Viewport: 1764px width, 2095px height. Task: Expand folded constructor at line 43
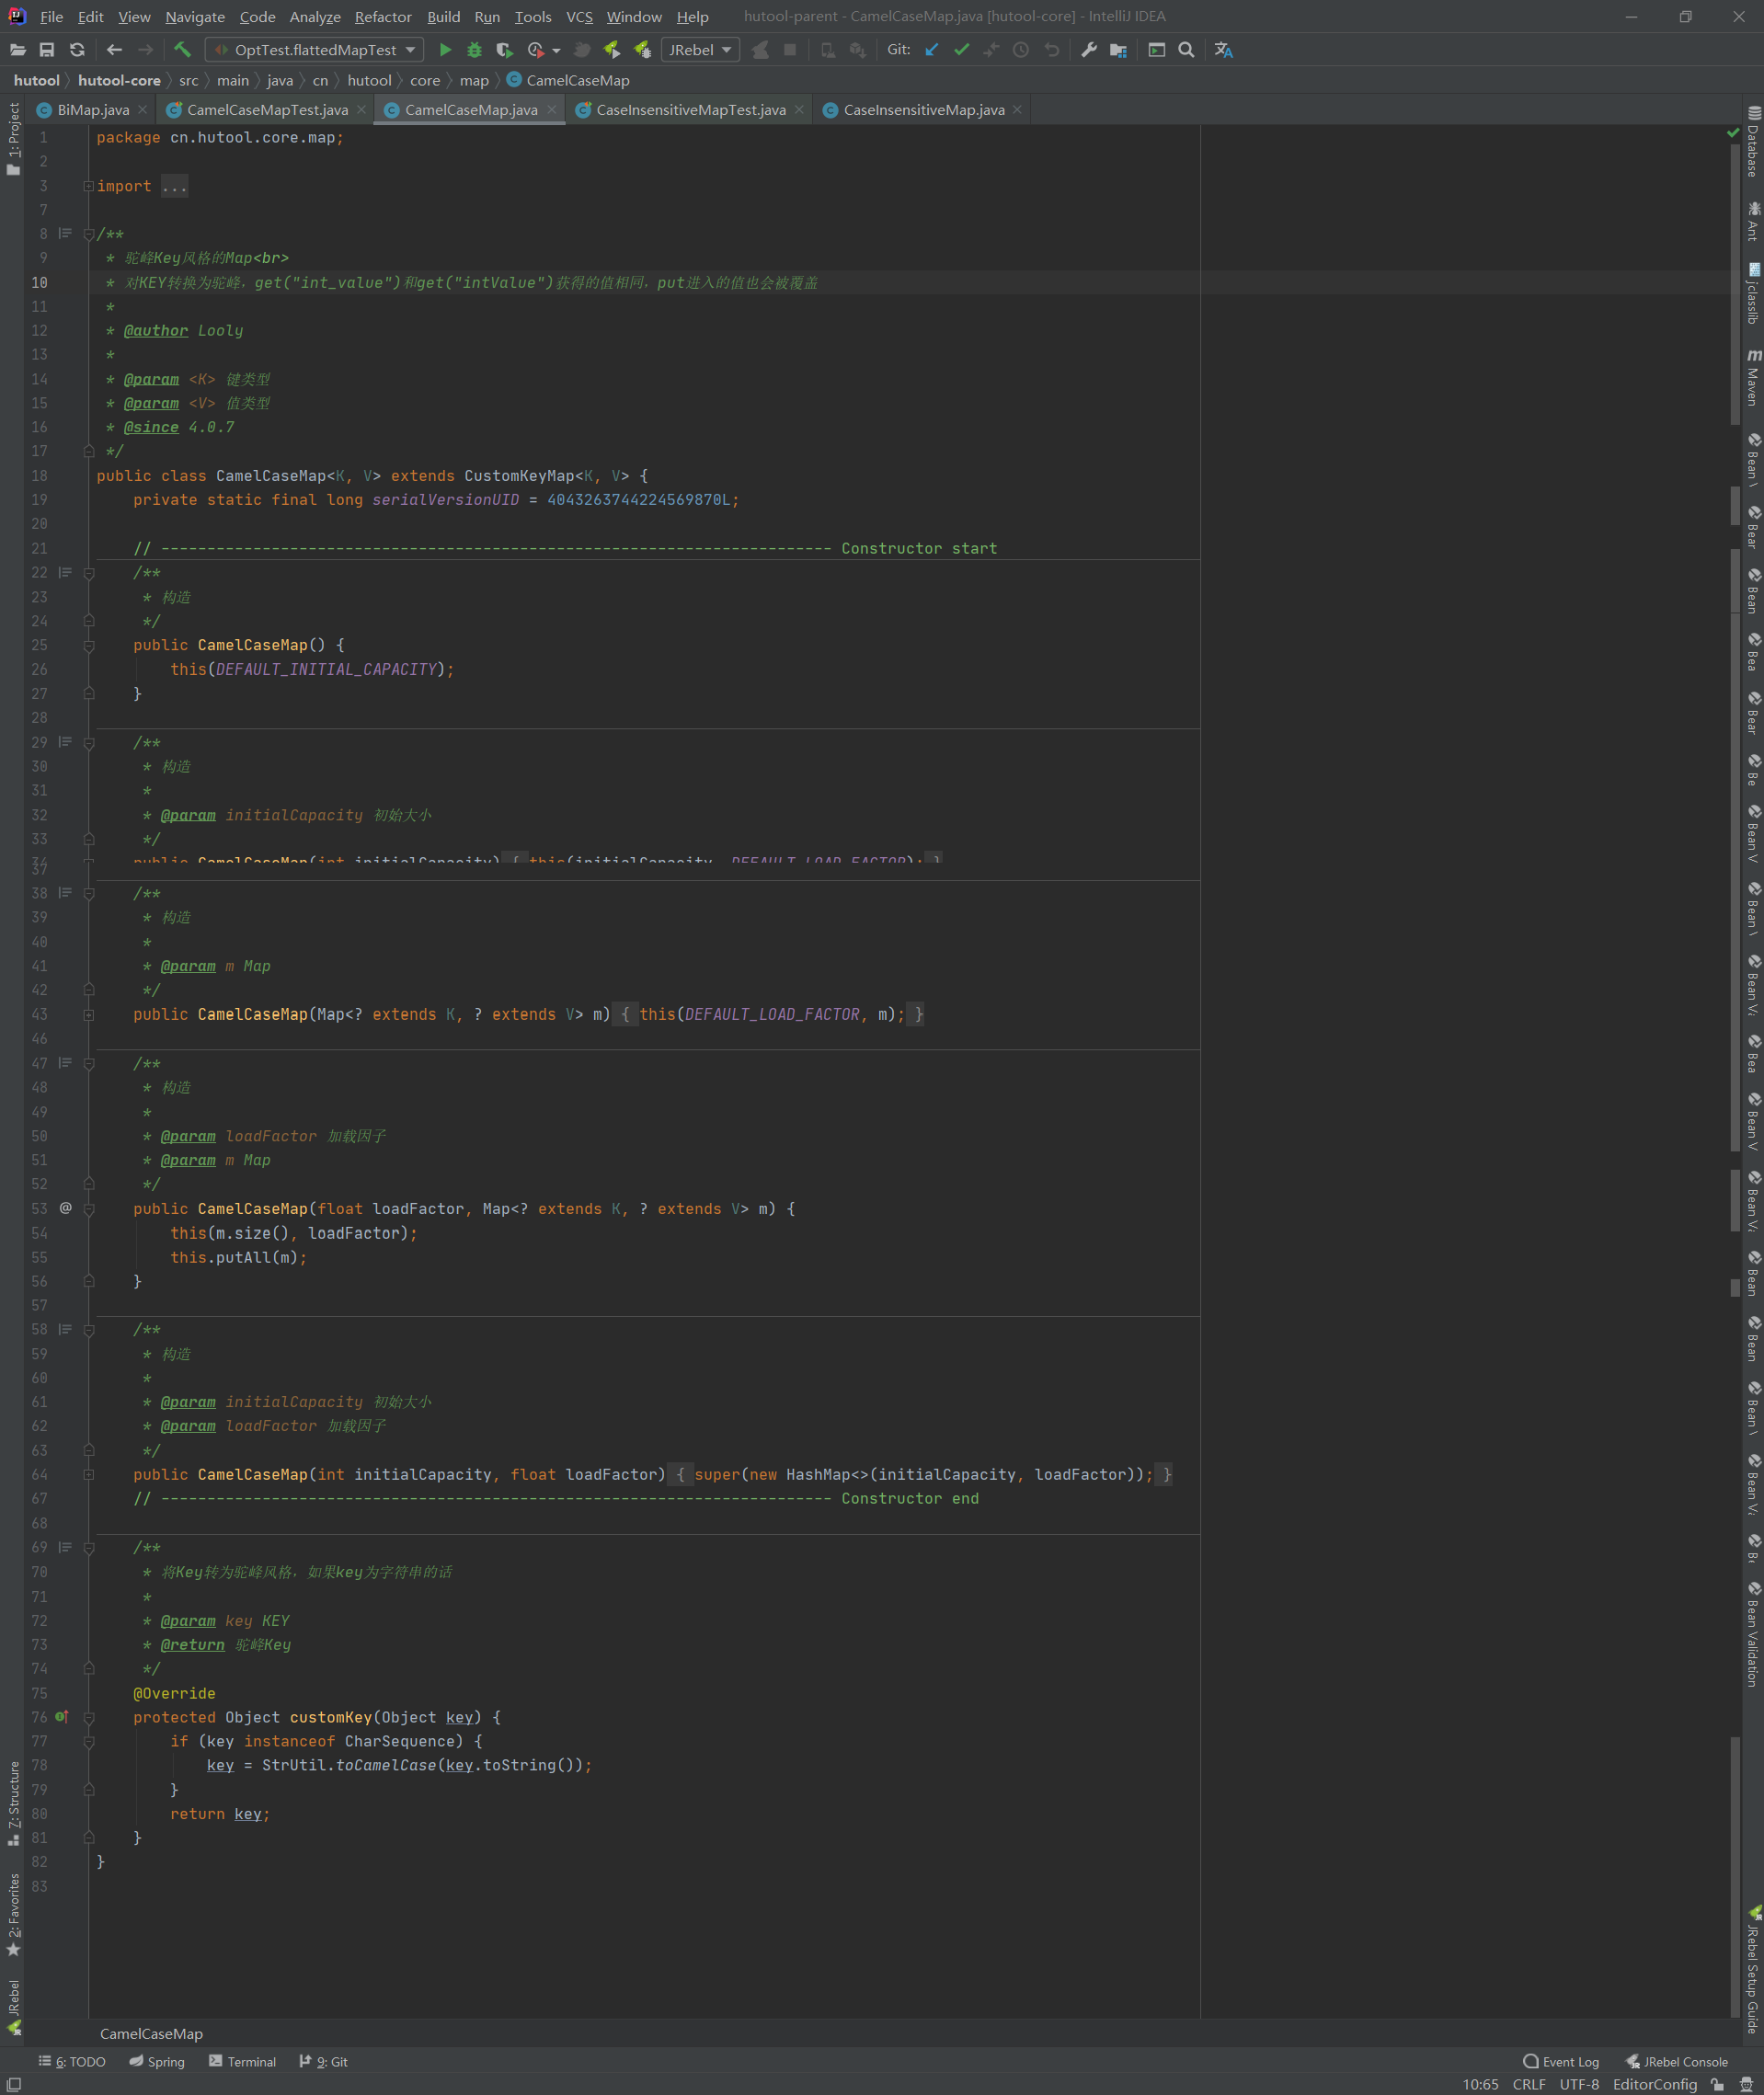coord(89,1015)
